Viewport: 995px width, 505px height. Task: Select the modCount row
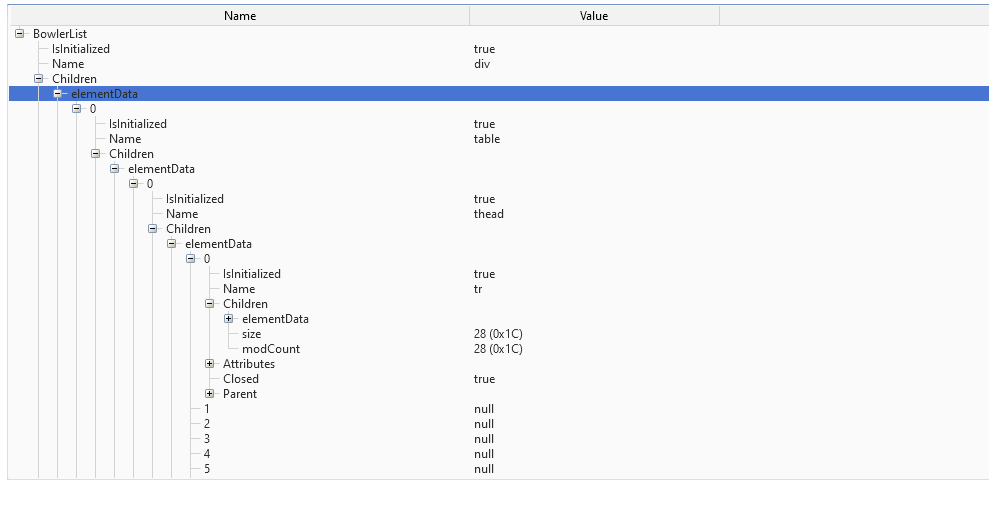click(271, 349)
